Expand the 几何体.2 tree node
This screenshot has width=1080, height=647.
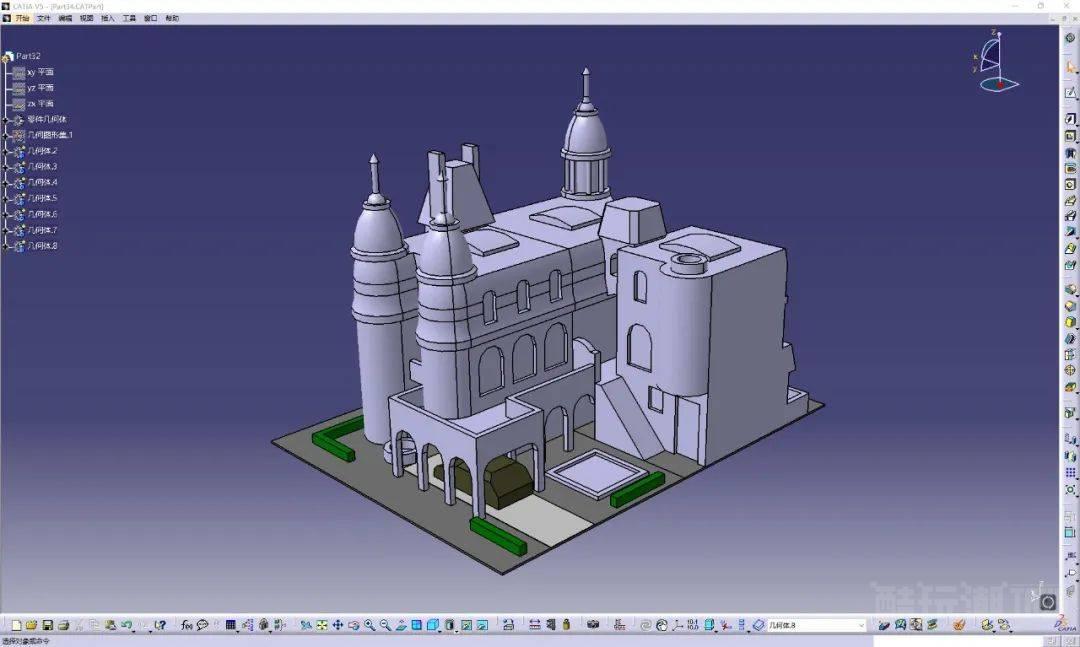pos(6,152)
